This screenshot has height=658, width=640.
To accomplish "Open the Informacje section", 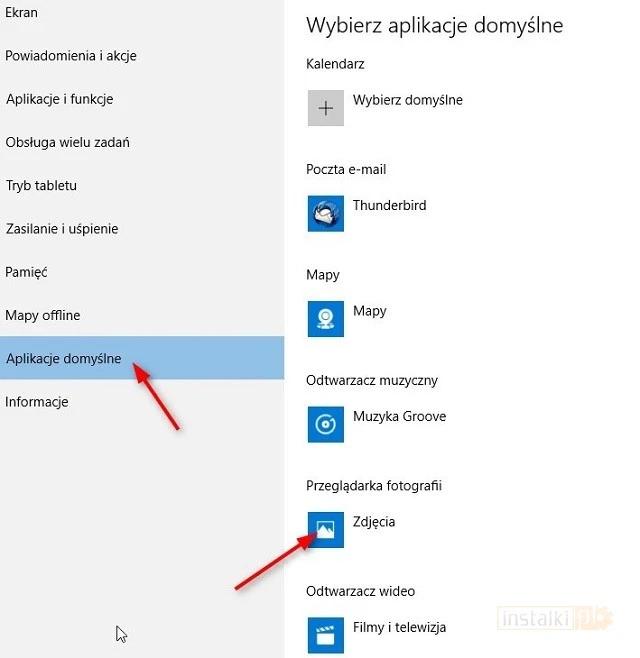I will tap(37, 402).
